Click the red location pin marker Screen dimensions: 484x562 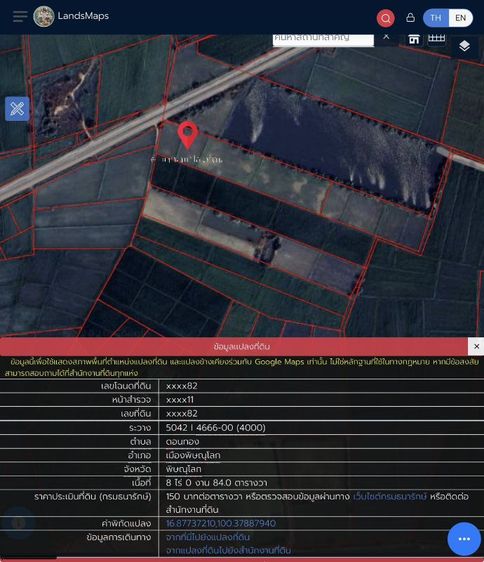(x=188, y=135)
